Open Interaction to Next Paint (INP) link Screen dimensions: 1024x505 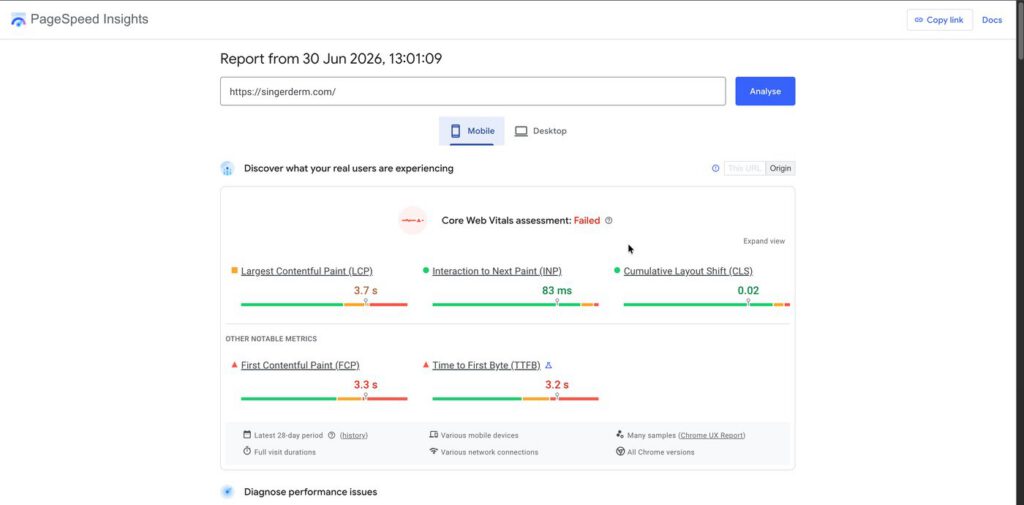click(497, 271)
